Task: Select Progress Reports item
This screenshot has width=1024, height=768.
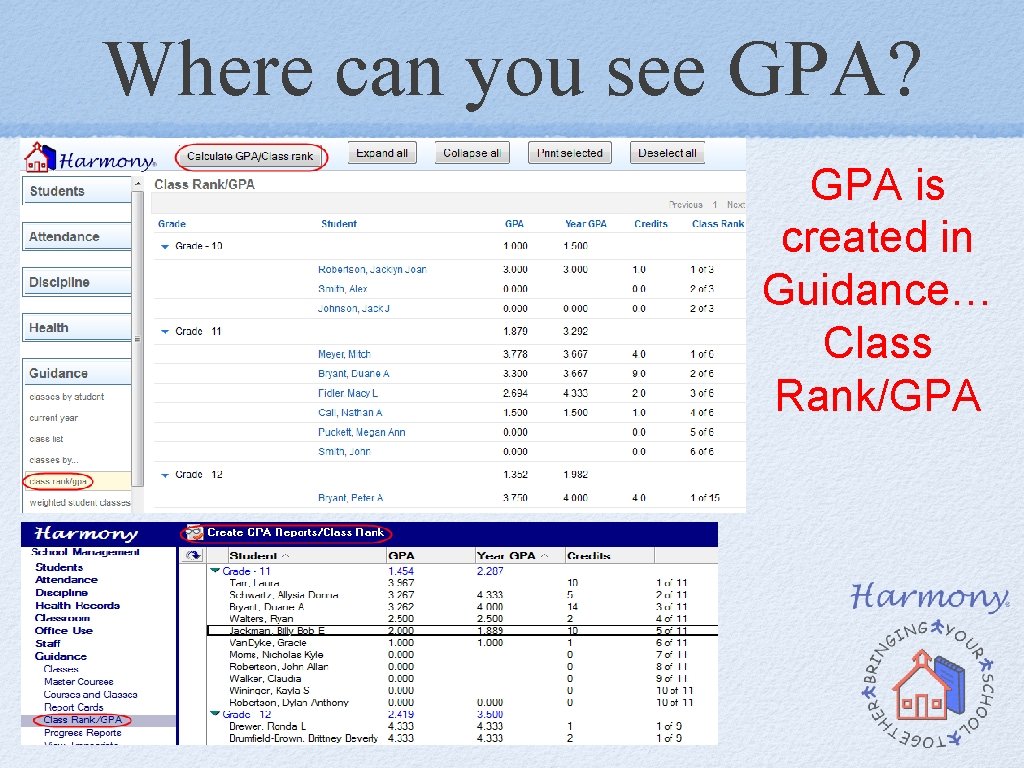Action: tap(82, 733)
